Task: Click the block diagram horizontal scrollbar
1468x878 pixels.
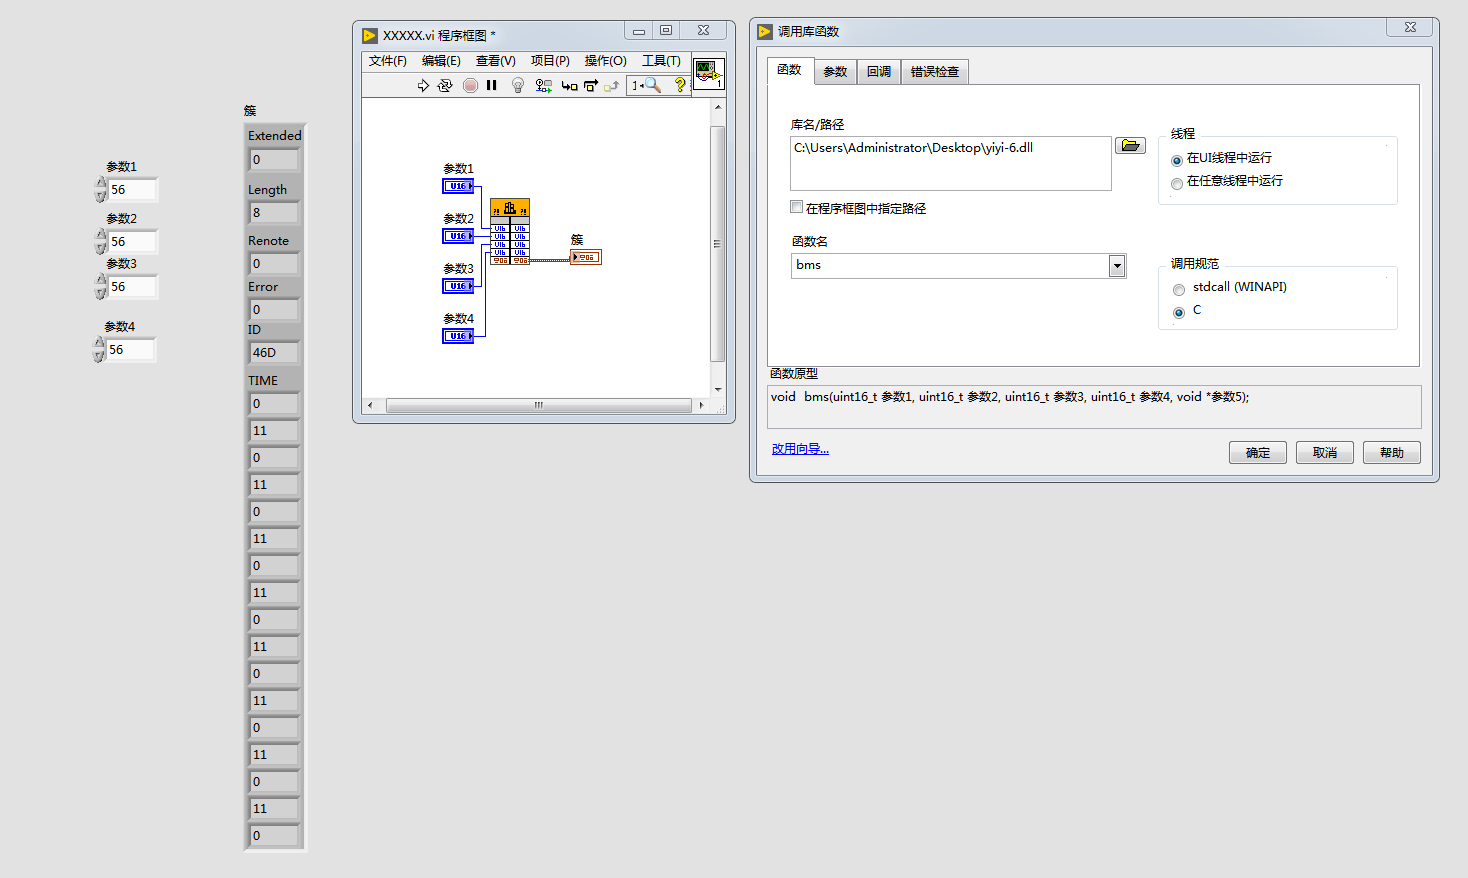Action: tap(538, 405)
